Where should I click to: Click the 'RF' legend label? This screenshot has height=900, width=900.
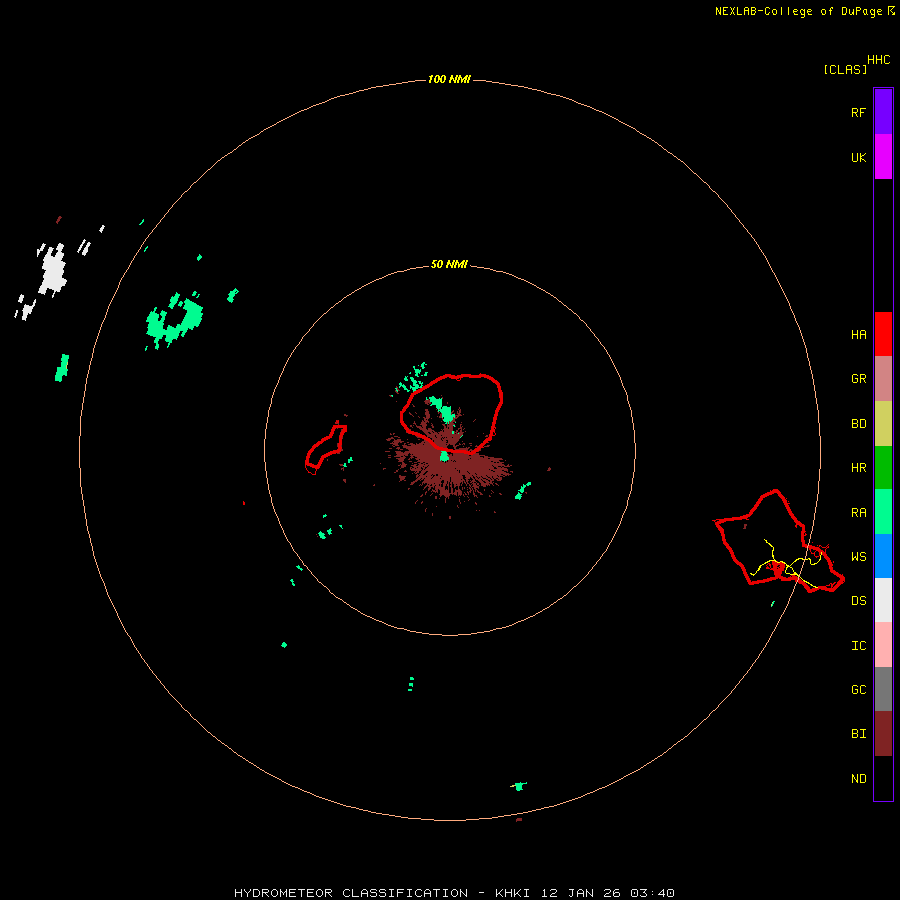click(x=858, y=112)
